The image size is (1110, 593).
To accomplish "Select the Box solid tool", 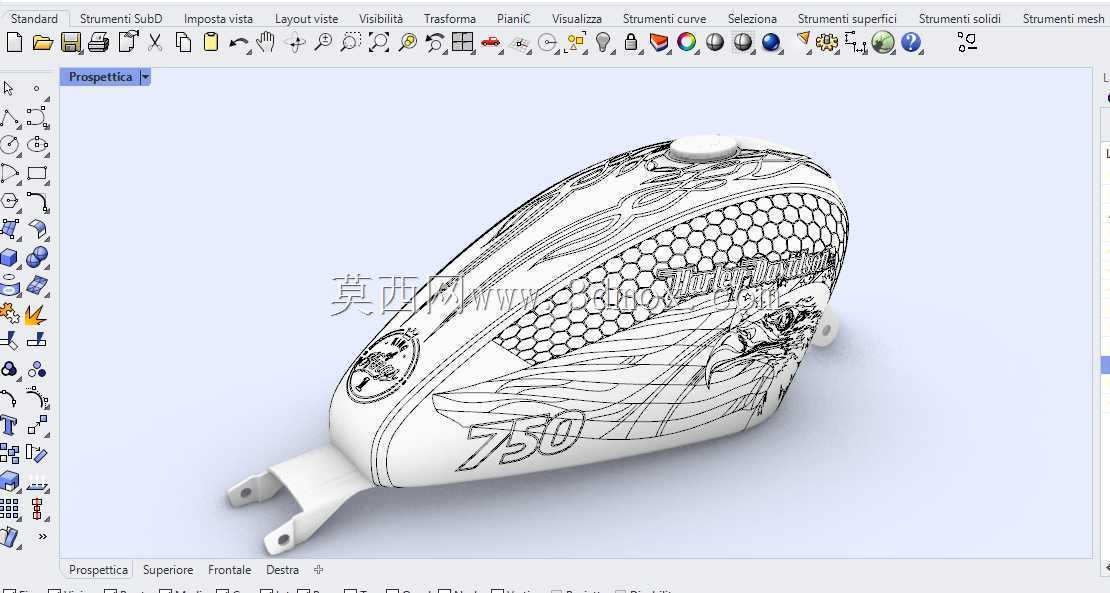I will pos(9,257).
